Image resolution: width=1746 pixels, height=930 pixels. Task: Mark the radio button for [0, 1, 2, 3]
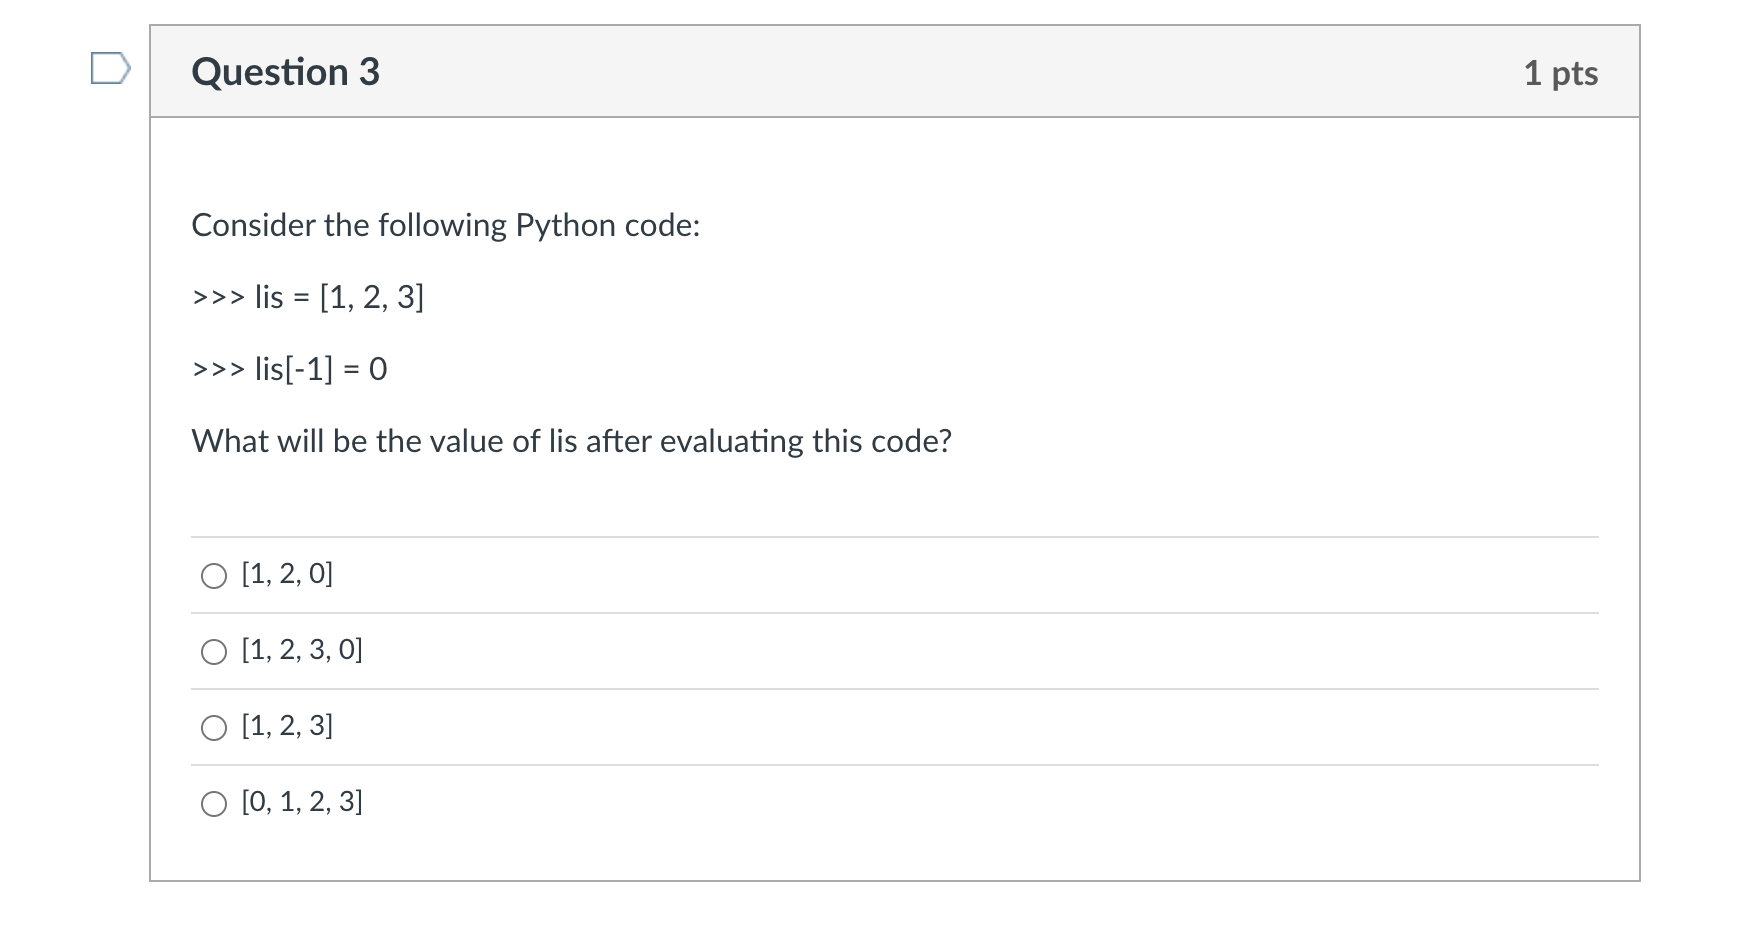pyautogui.click(x=214, y=804)
